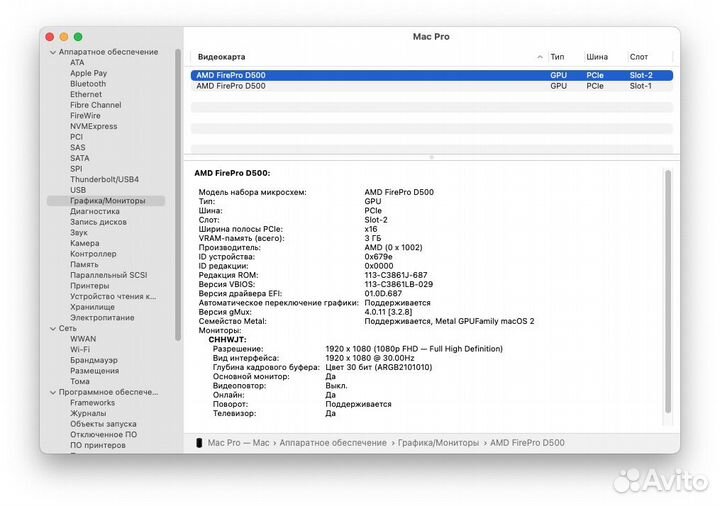Screen dimensions: 720x506
Task: Select ATA in the sidebar
Action: tap(77, 62)
